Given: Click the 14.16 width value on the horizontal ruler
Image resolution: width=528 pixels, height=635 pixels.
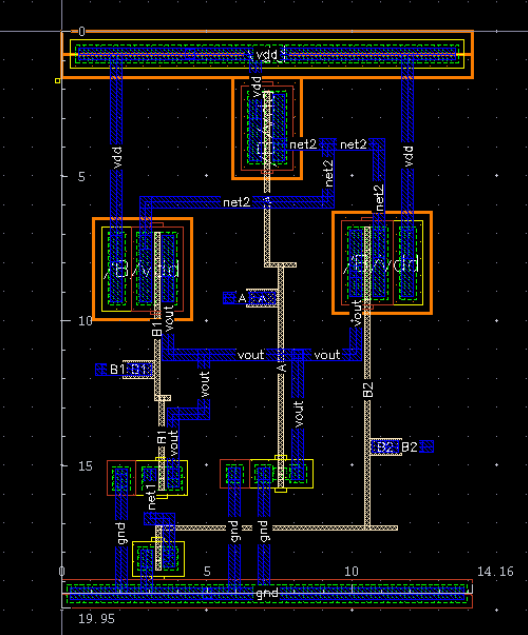Looking at the screenshot, I should pyautogui.click(x=495, y=571).
